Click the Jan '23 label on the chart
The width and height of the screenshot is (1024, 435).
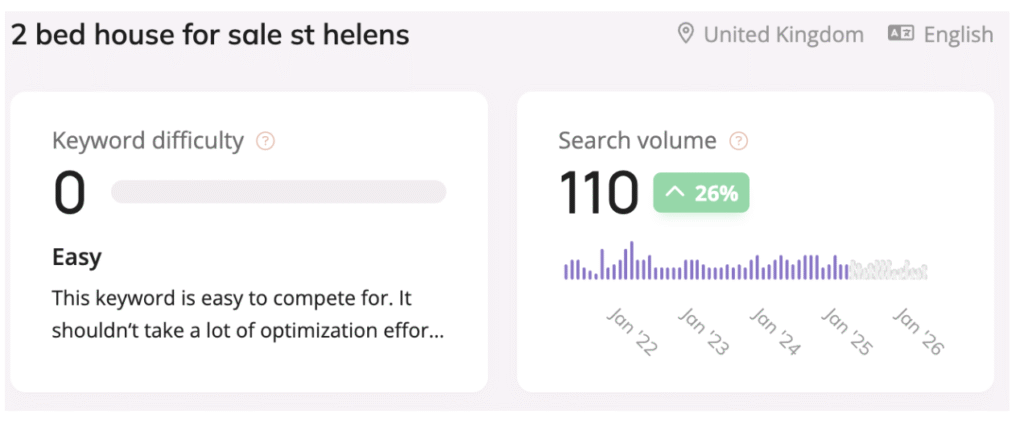(704, 332)
